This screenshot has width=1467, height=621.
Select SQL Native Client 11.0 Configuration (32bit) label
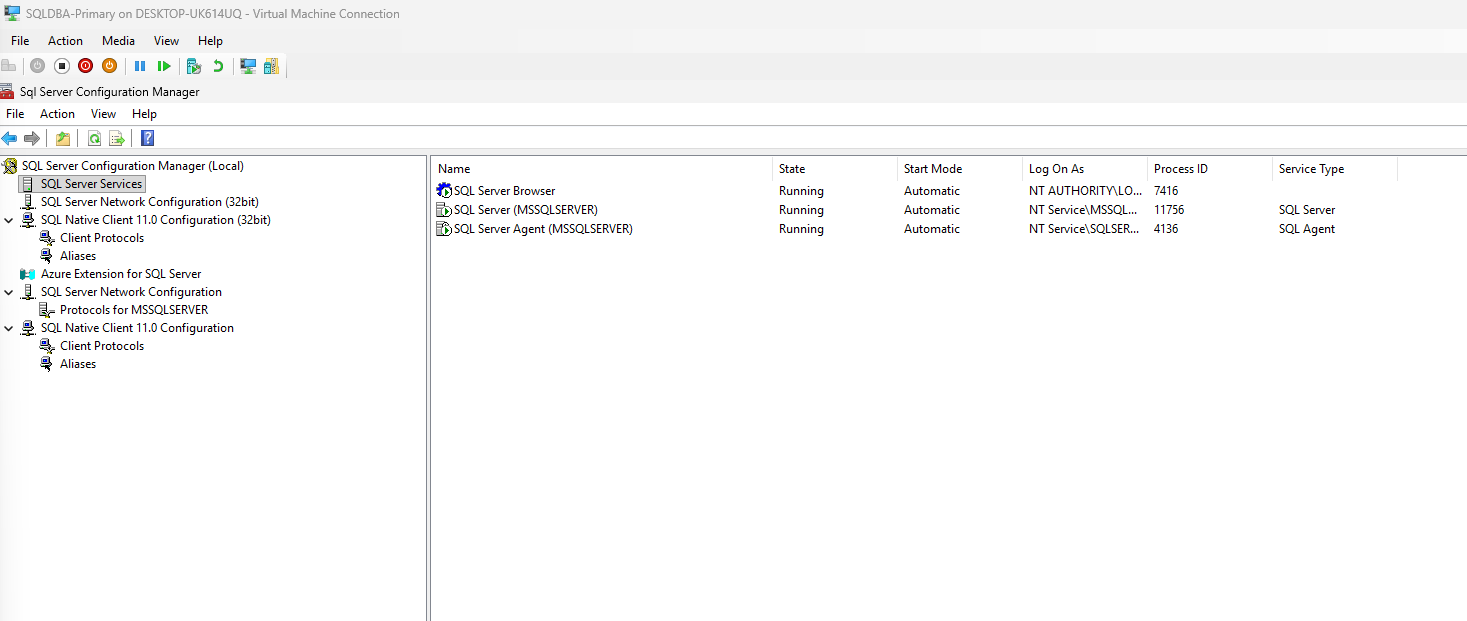[x=156, y=220]
